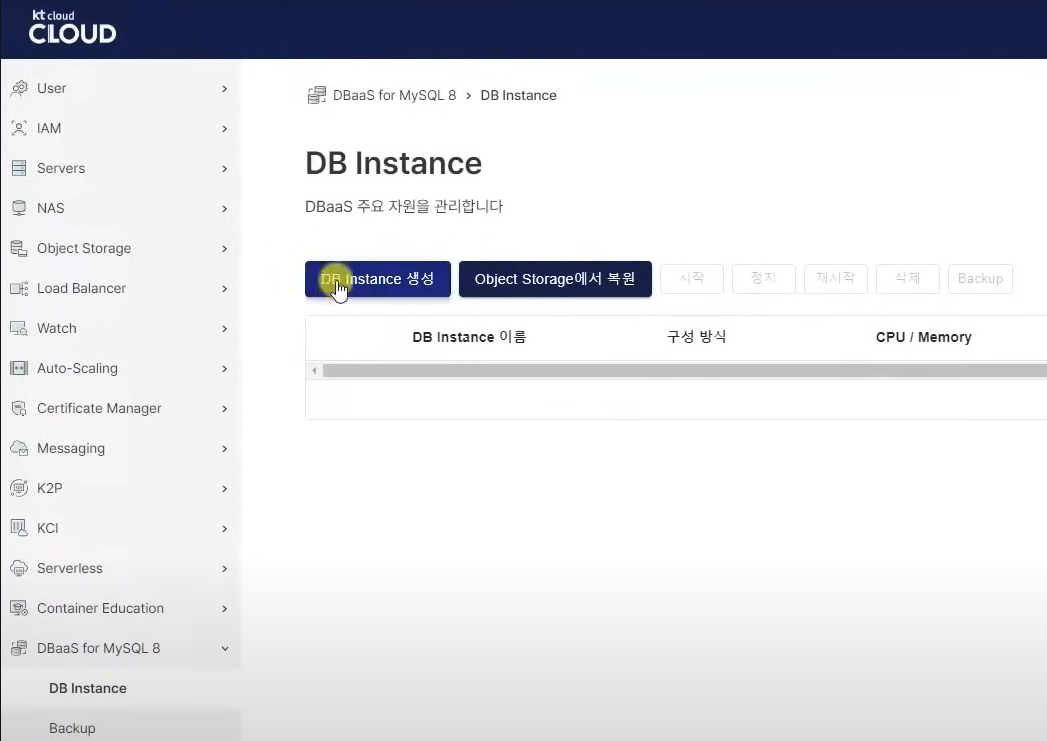Collapse the DBaaS for MySQL 8 chevron

click(x=225, y=649)
